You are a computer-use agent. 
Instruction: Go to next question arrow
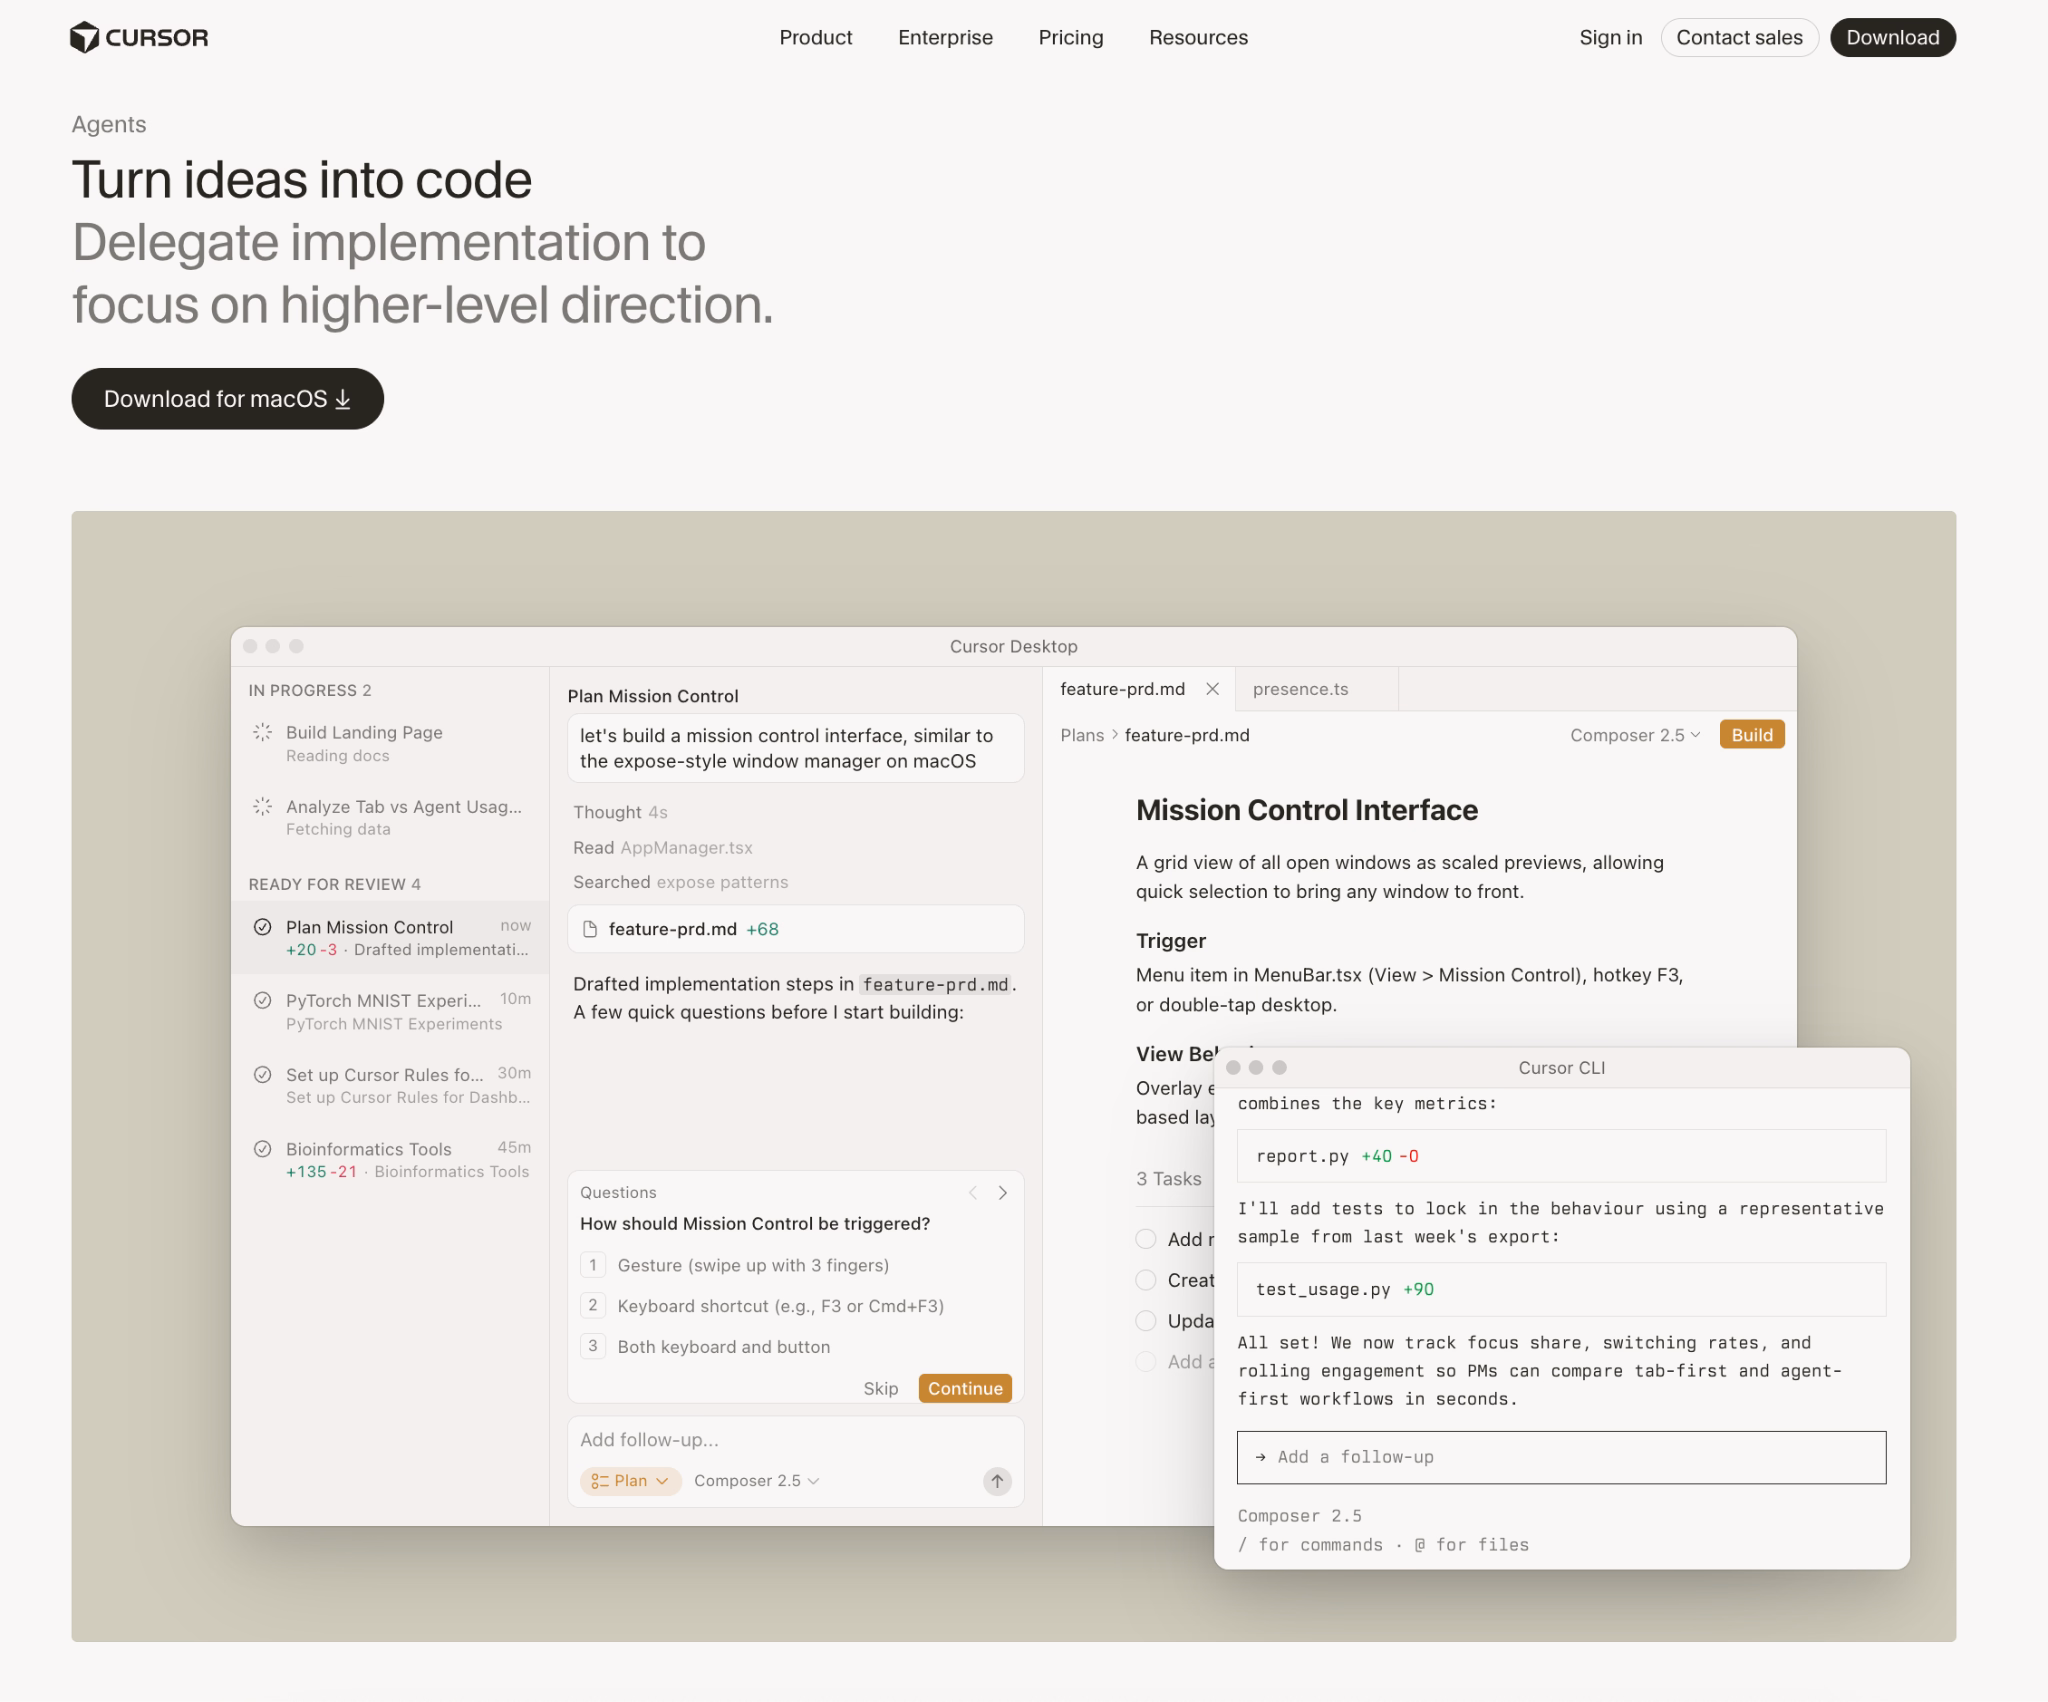pos(1002,1193)
